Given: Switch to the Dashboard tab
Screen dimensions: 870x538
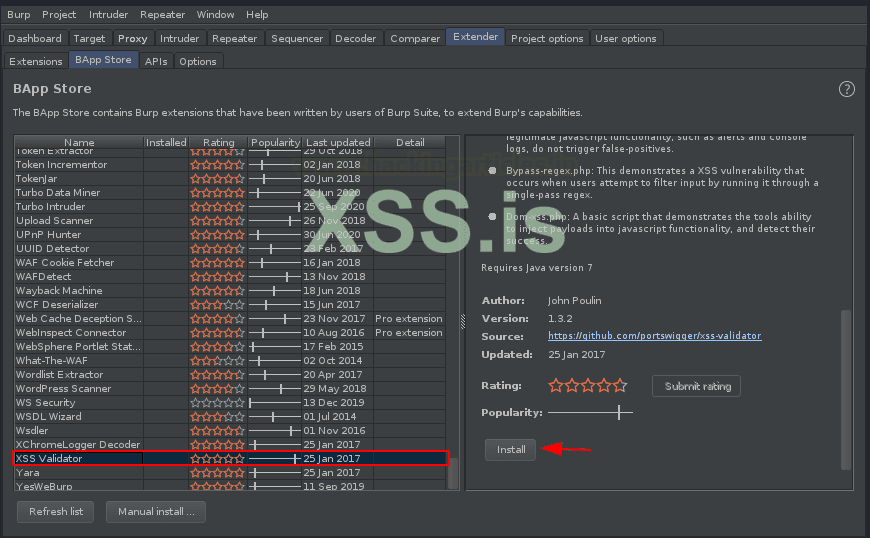Looking at the screenshot, I should [35, 38].
